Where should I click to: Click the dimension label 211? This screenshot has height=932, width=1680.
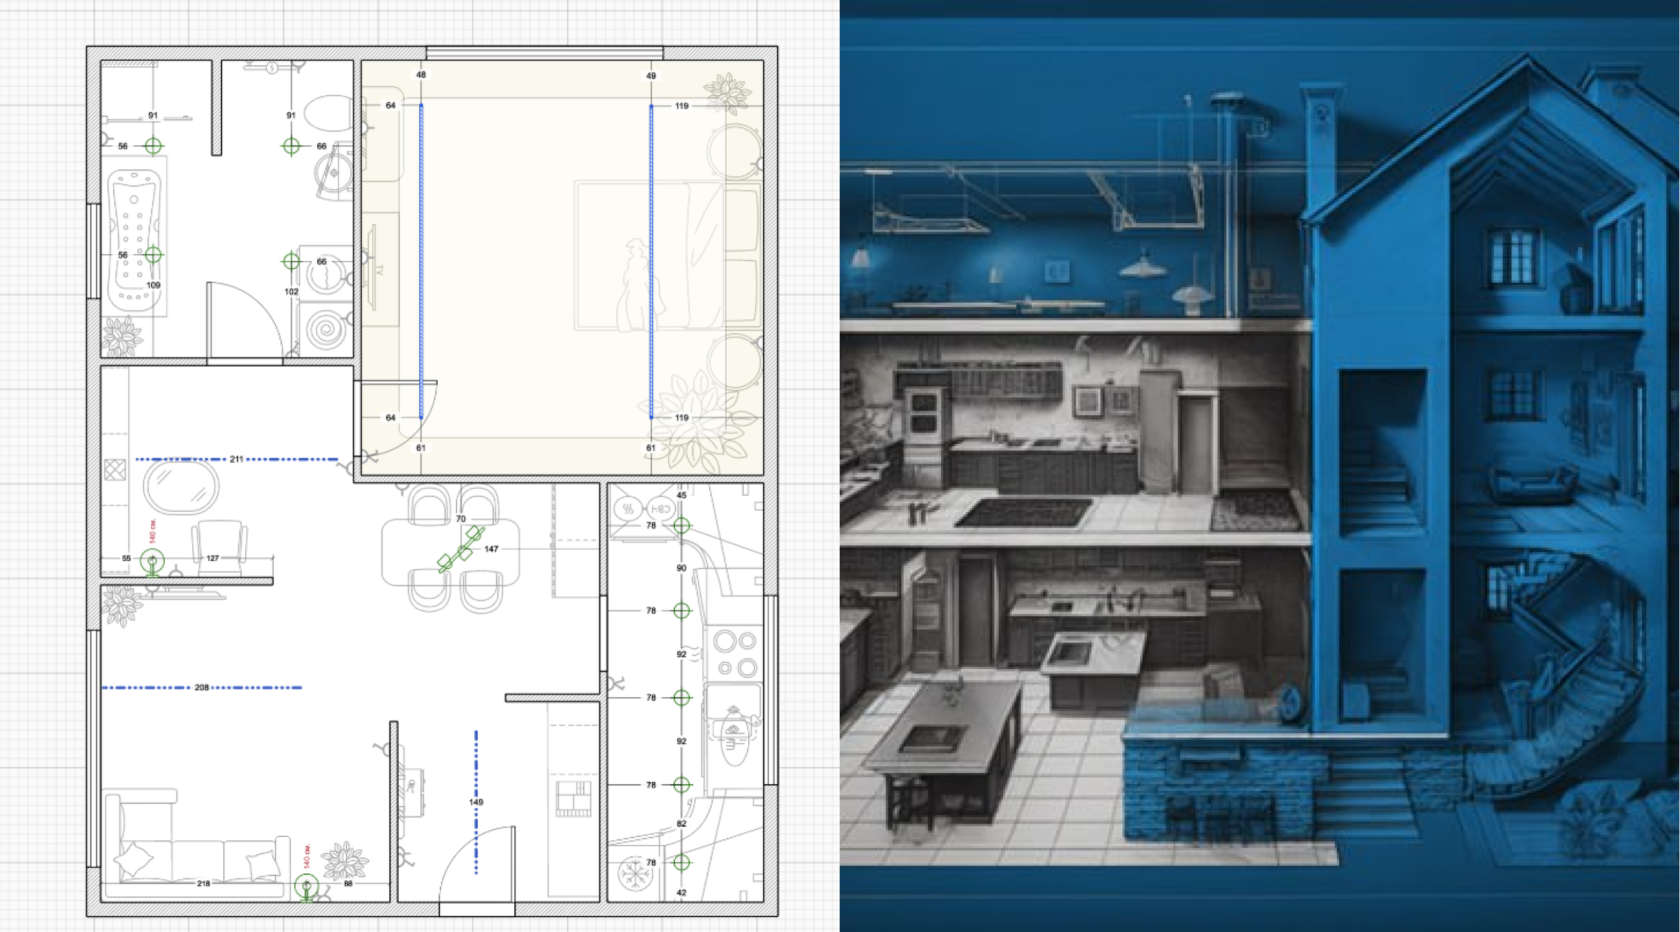pyautogui.click(x=237, y=459)
